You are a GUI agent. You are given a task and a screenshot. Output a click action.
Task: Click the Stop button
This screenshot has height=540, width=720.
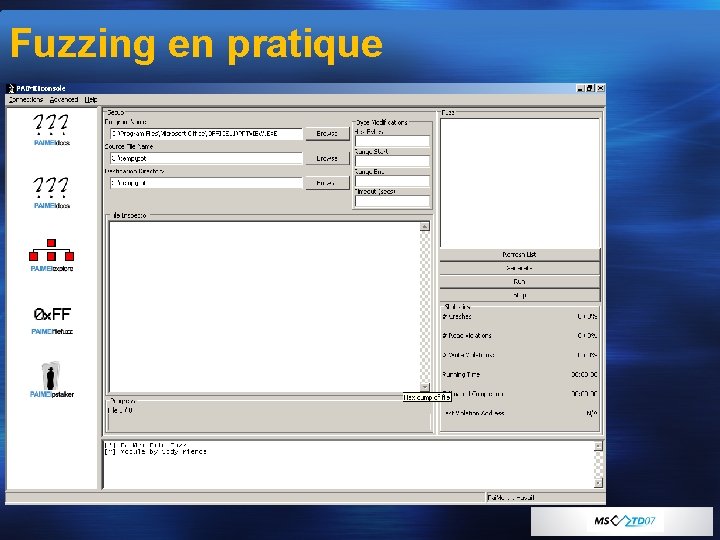click(x=519, y=296)
